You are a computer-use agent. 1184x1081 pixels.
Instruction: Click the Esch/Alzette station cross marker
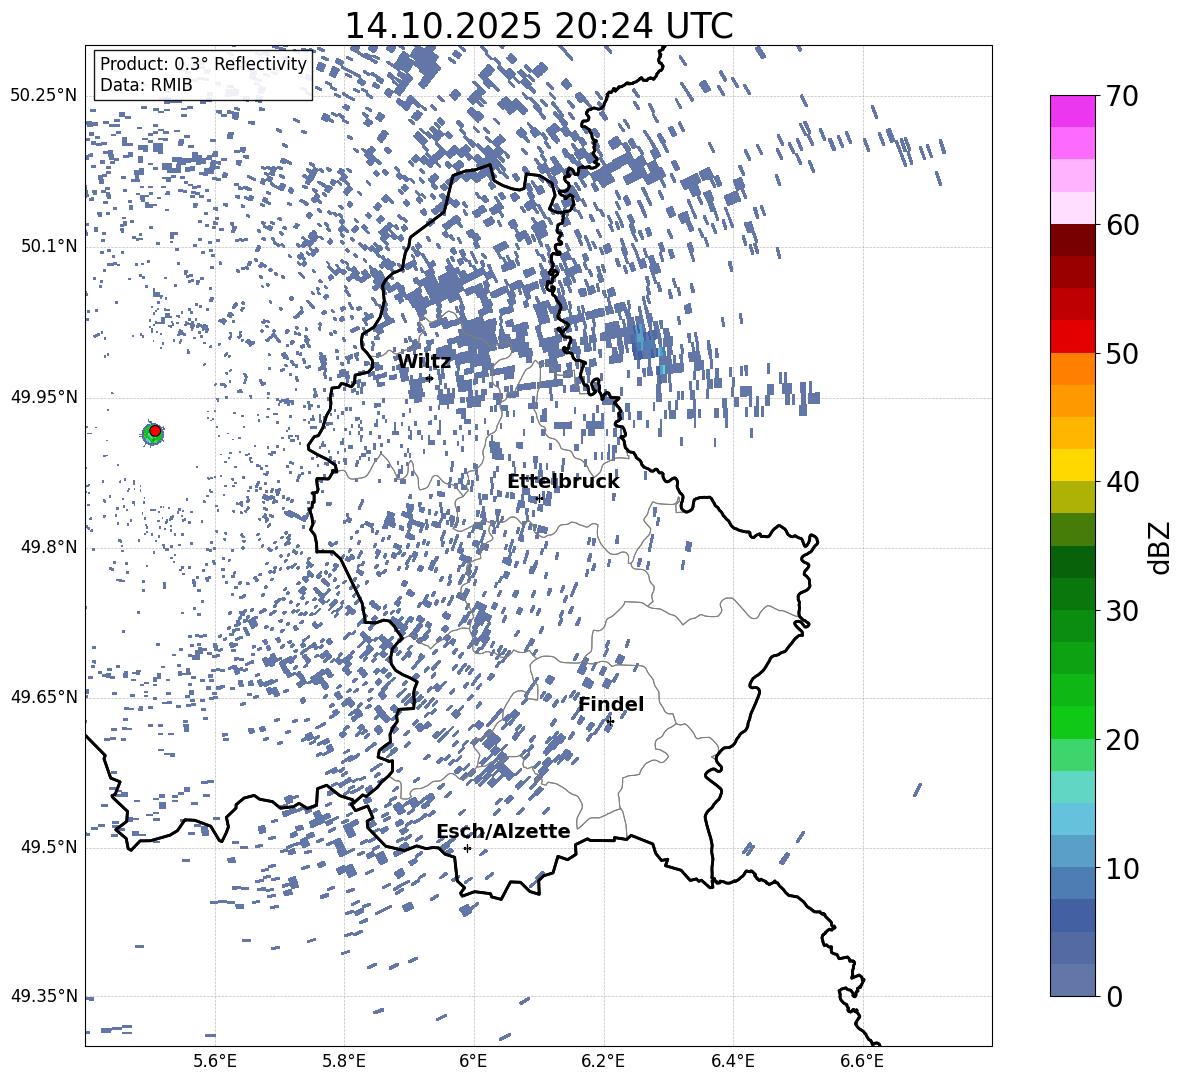click(x=467, y=848)
